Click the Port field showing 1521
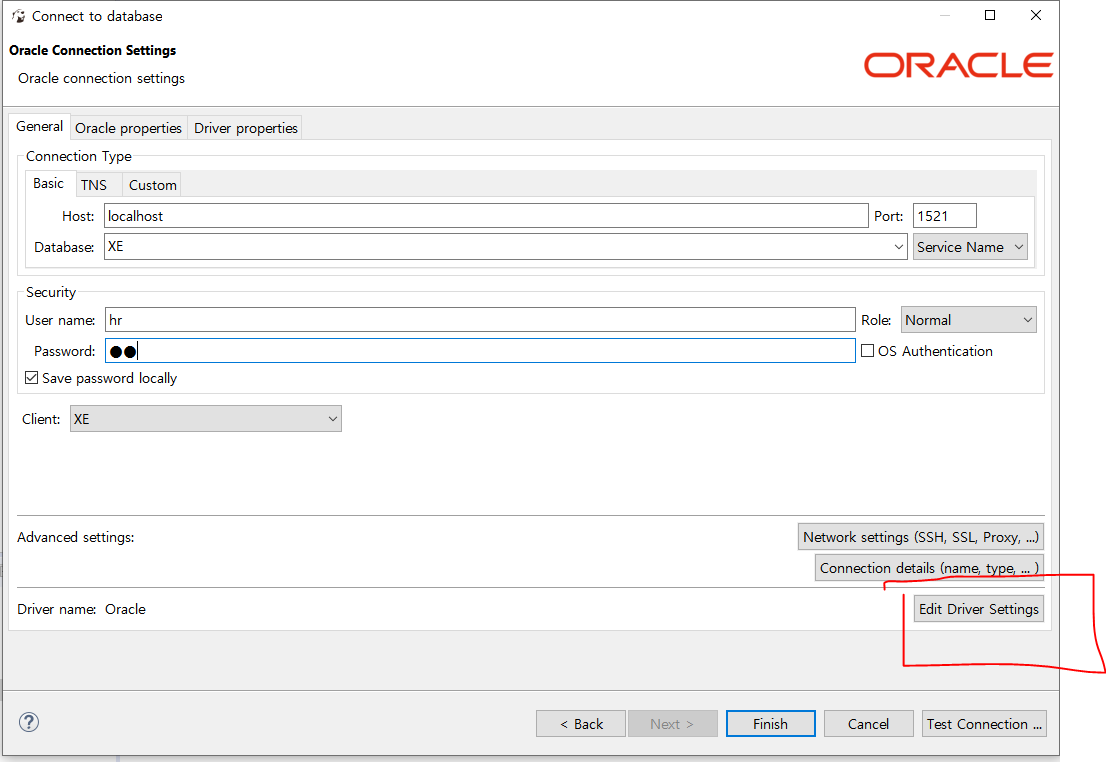The width and height of the screenshot is (1106, 762). (x=944, y=216)
